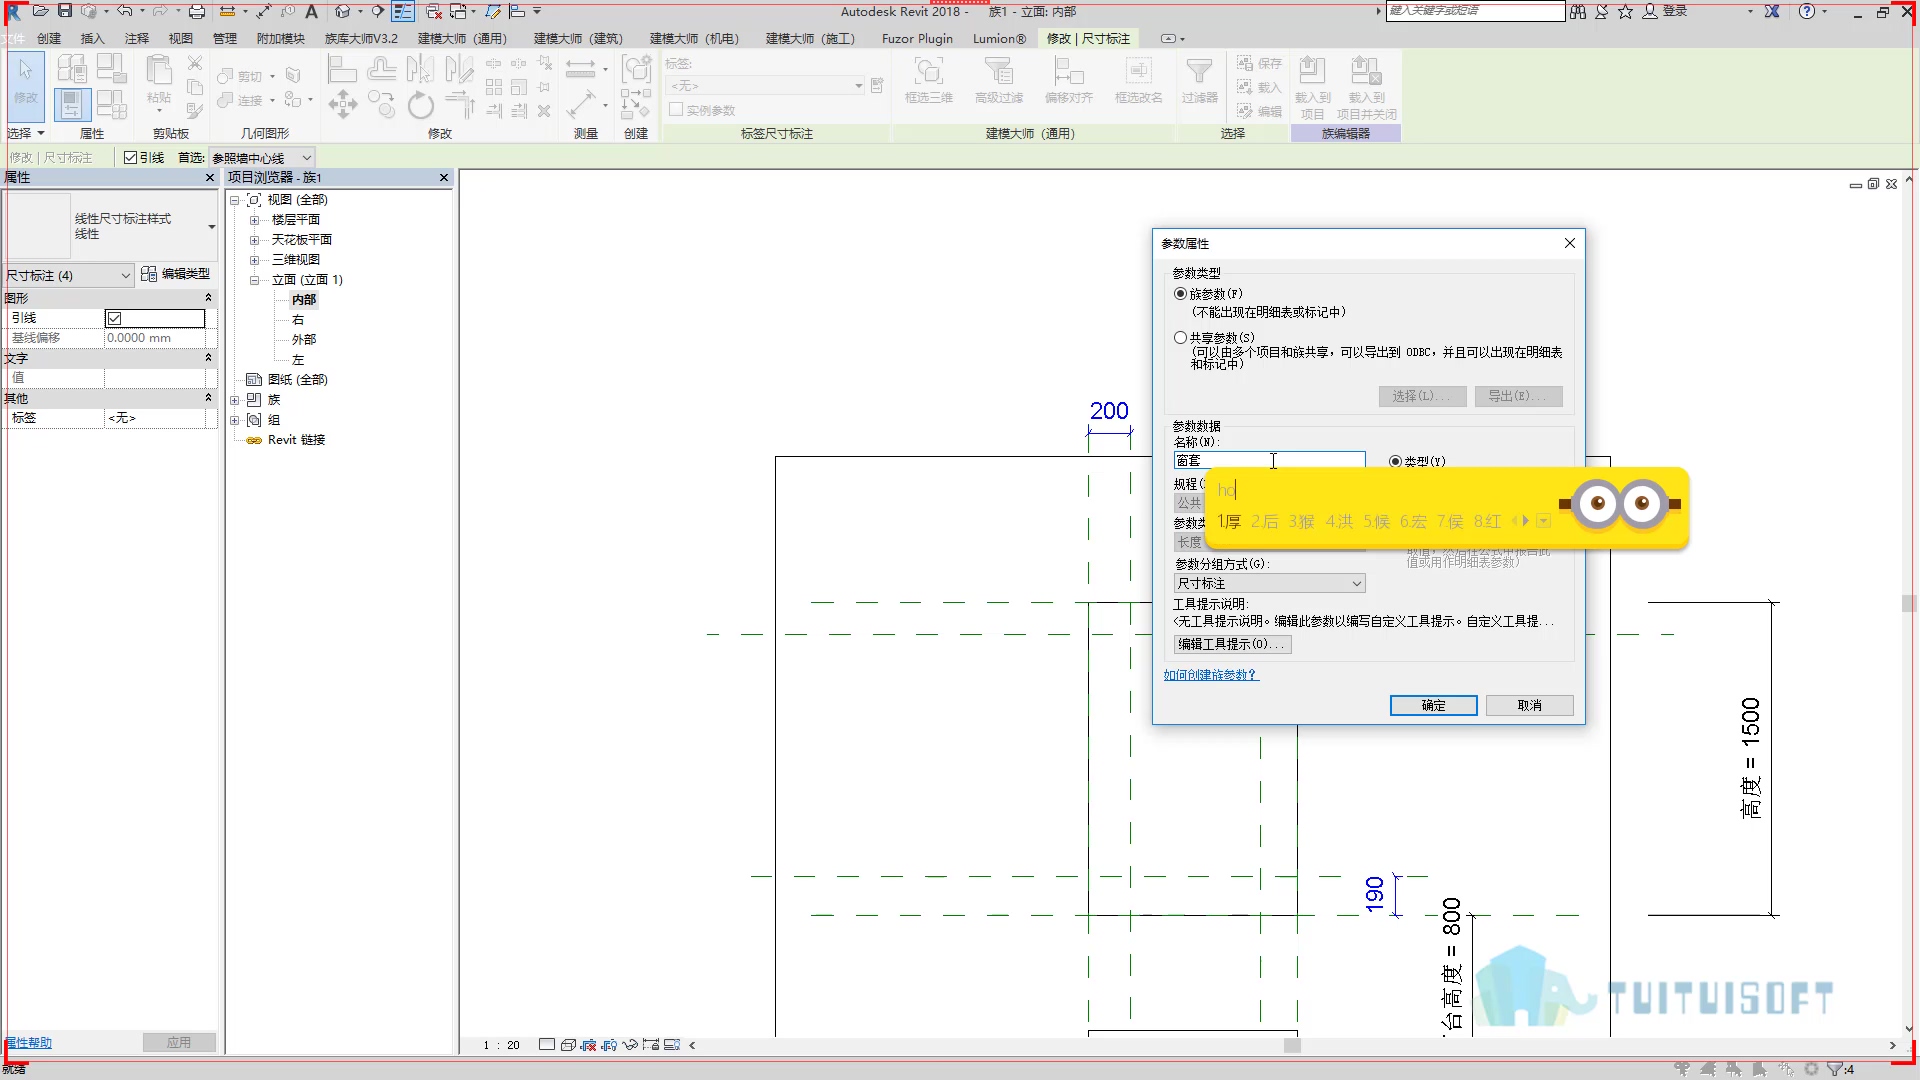Click the default 3D view house icon
Image resolution: width=1920 pixels, height=1080 pixels.
(x=343, y=11)
